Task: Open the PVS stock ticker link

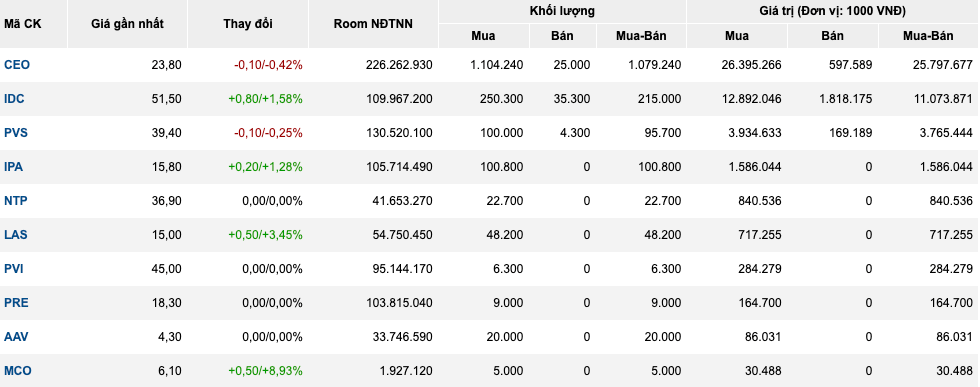Action: pos(16,133)
